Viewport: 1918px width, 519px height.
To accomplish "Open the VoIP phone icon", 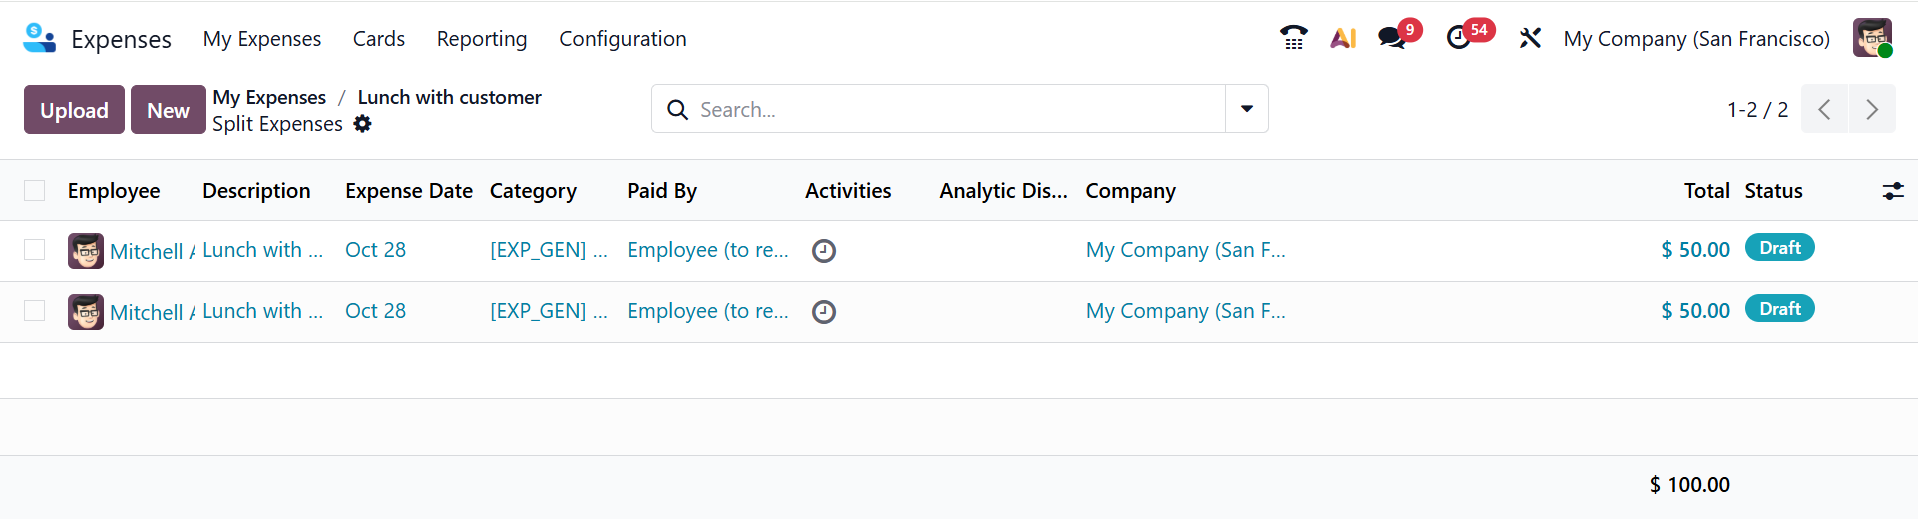I will pyautogui.click(x=1293, y=38).
